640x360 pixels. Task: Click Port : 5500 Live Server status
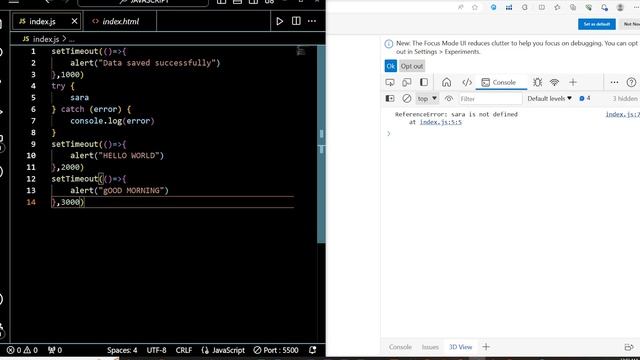click(x=276, y=350)
